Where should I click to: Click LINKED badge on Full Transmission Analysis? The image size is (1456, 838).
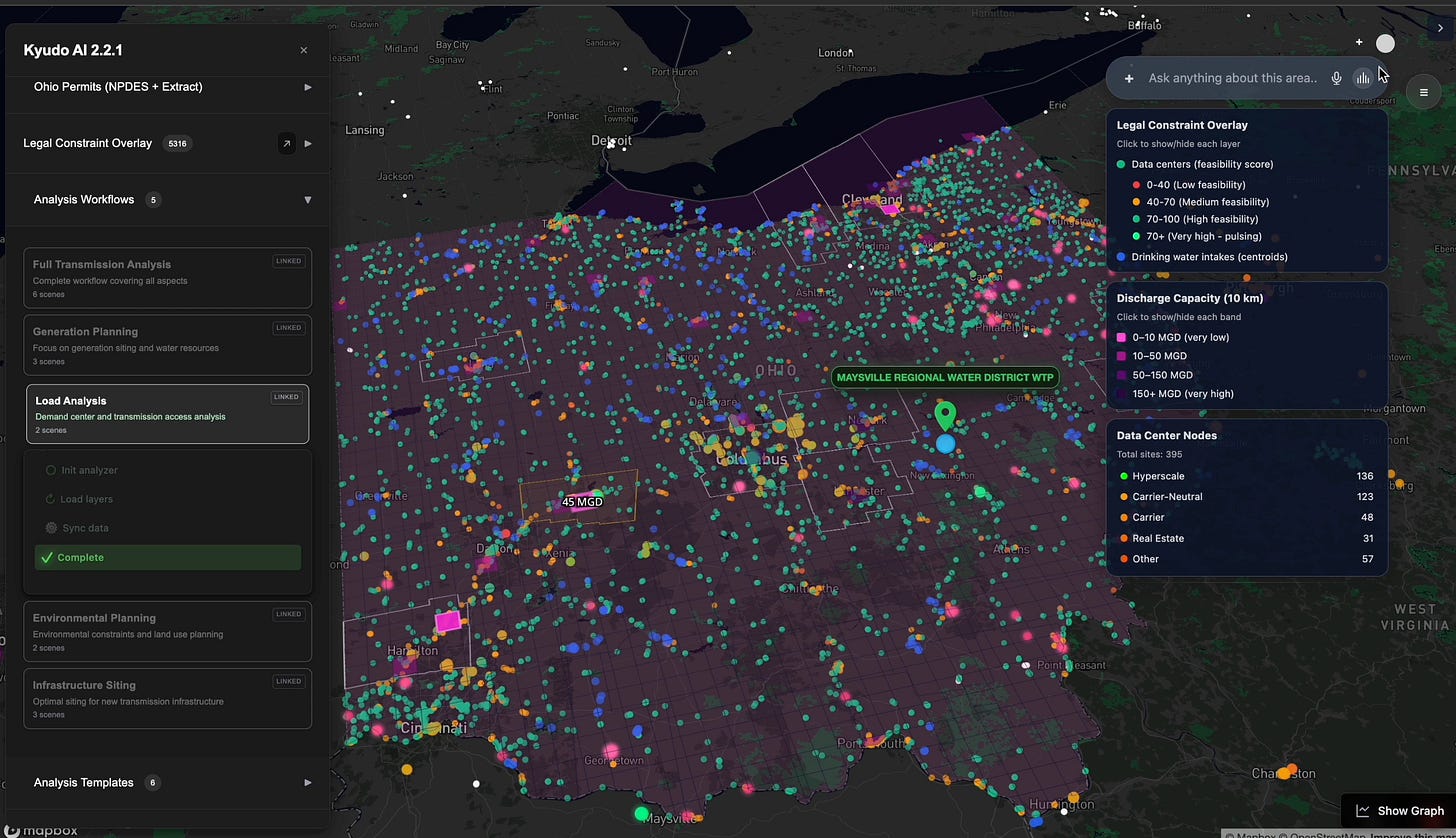click(x=288, y=261)
